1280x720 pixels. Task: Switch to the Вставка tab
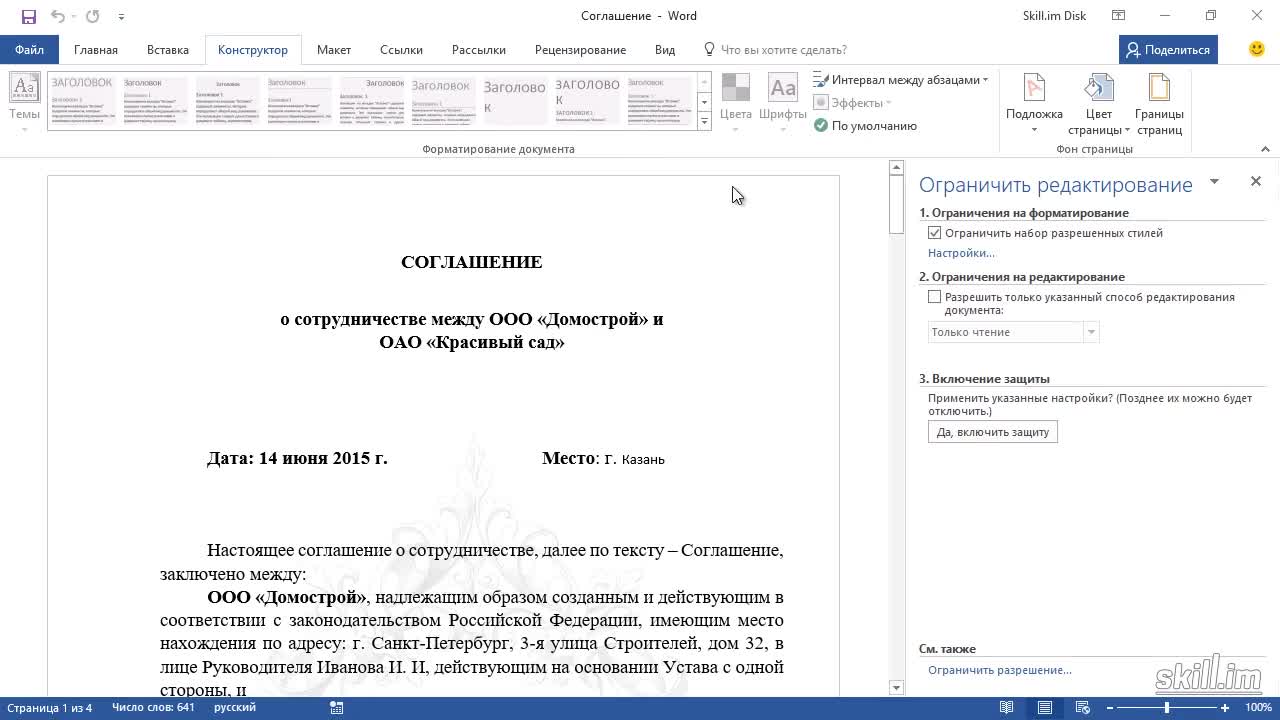[x=168, y=50]
